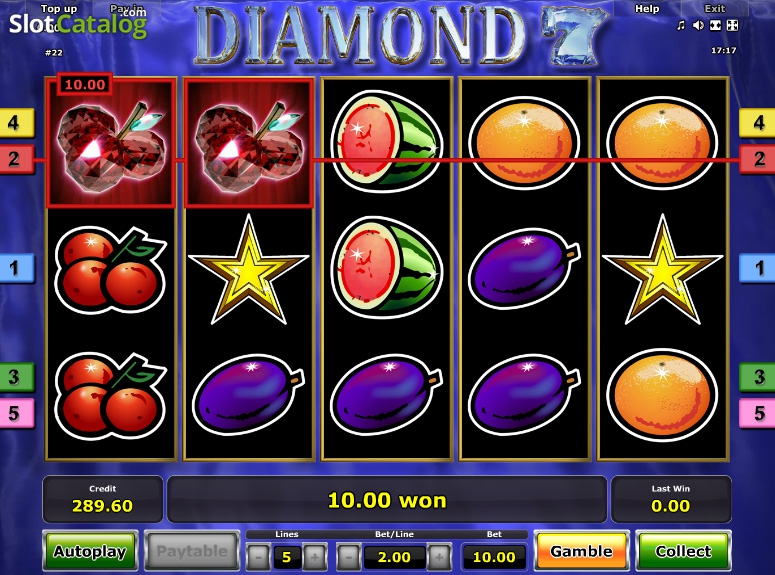Increase the number of Lines
The height and width of the screenshot is (575, 775).
coord(315,557)
